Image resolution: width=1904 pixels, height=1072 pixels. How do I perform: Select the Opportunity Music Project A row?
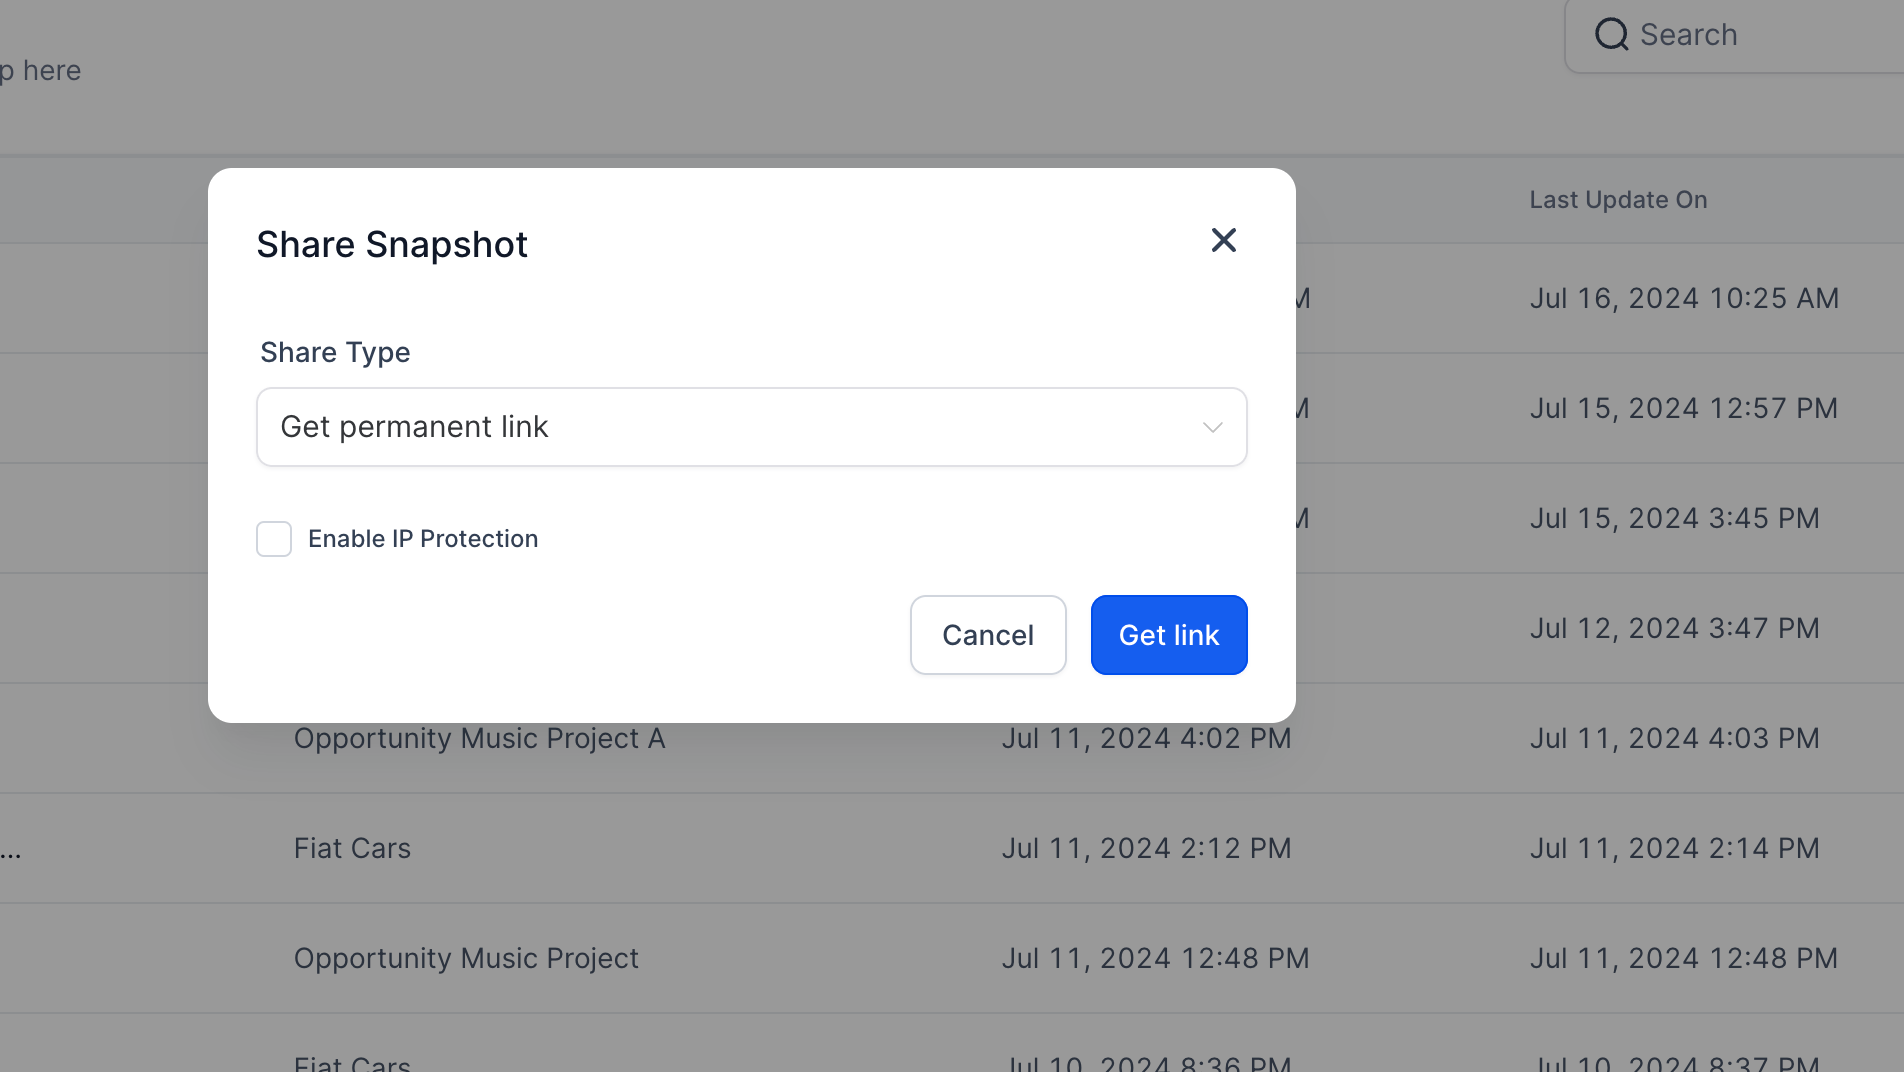(952, 739)
